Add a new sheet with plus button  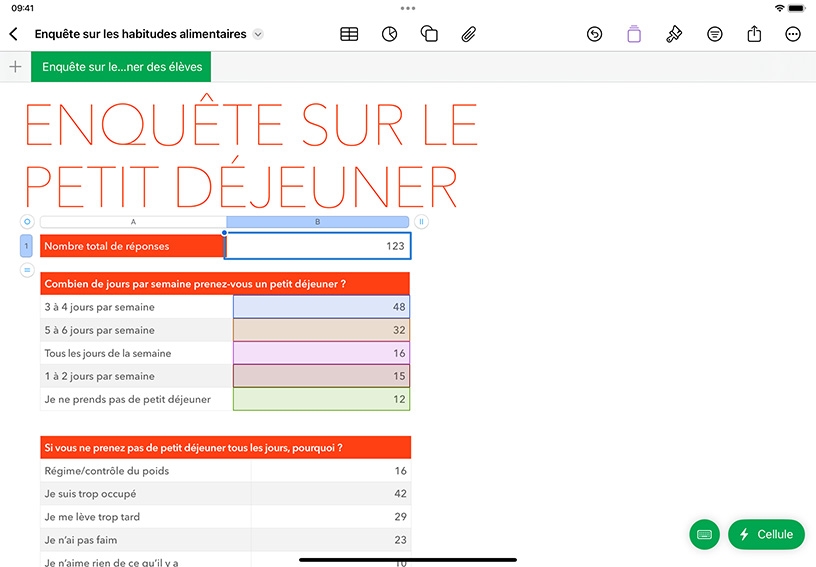point(16,67)
